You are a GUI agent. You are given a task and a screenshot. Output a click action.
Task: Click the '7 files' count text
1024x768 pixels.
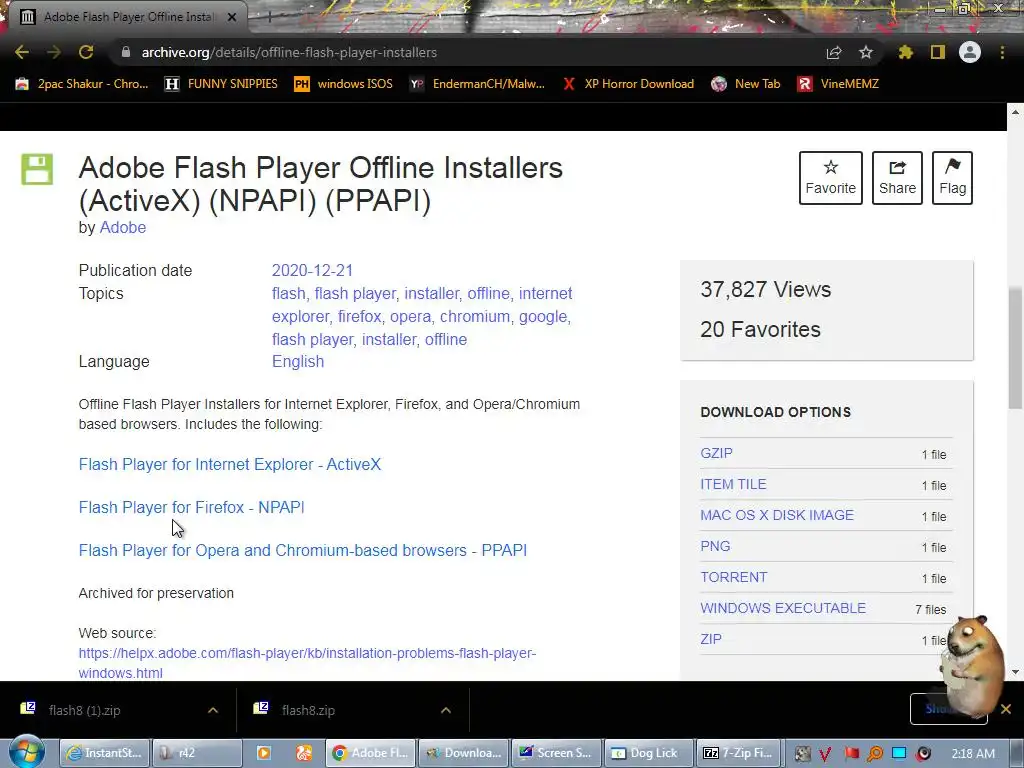pos(931,609)
